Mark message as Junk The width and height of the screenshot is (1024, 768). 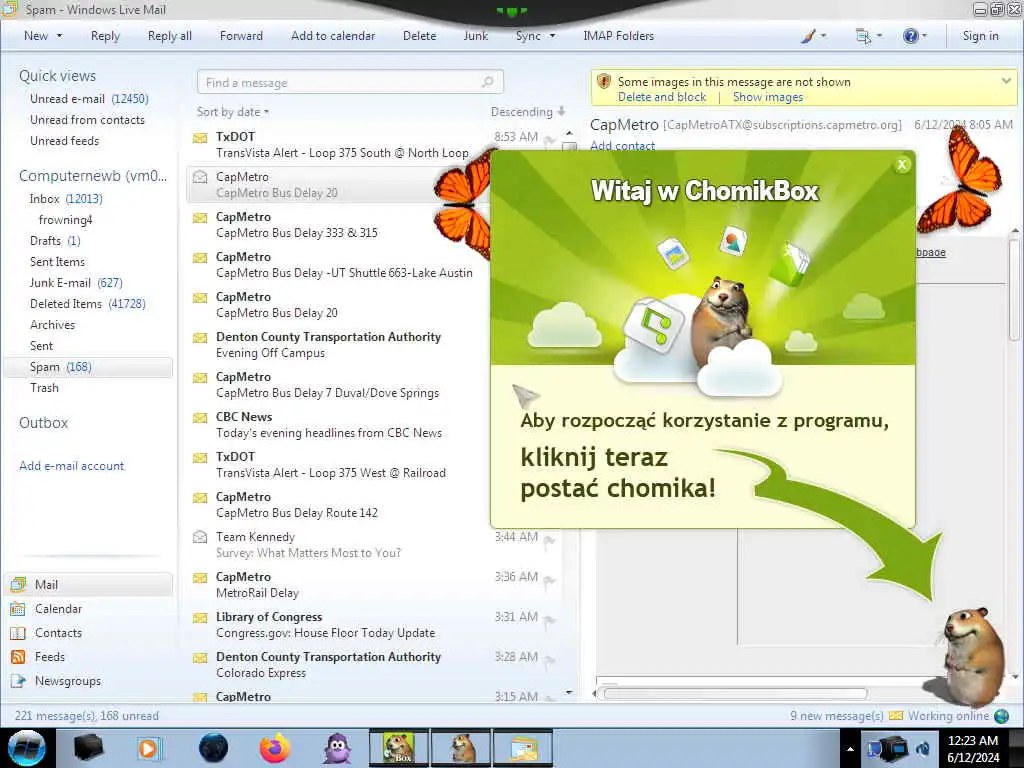tap(475, 36)
